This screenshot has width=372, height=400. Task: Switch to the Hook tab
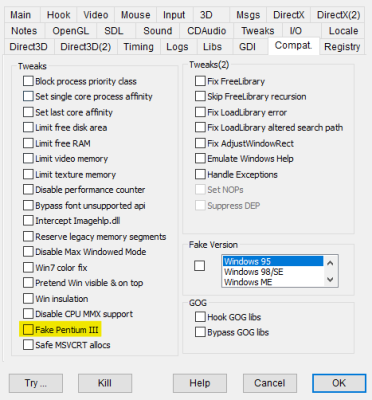coord(58,15)
